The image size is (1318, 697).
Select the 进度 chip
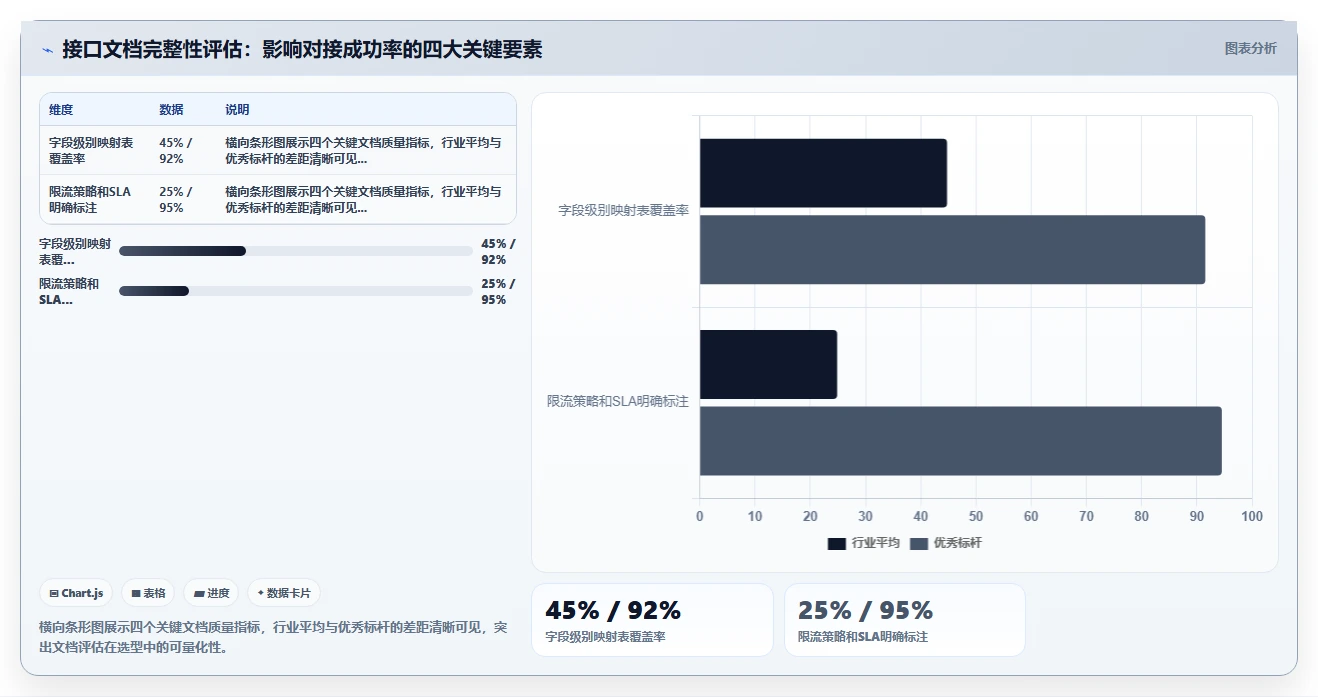211,593
